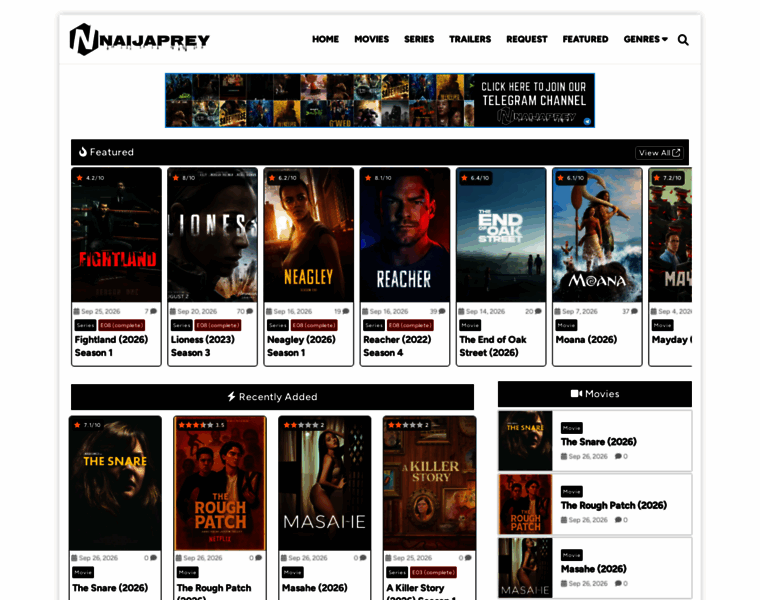Click the Telegram channel banner

[380, 100]
